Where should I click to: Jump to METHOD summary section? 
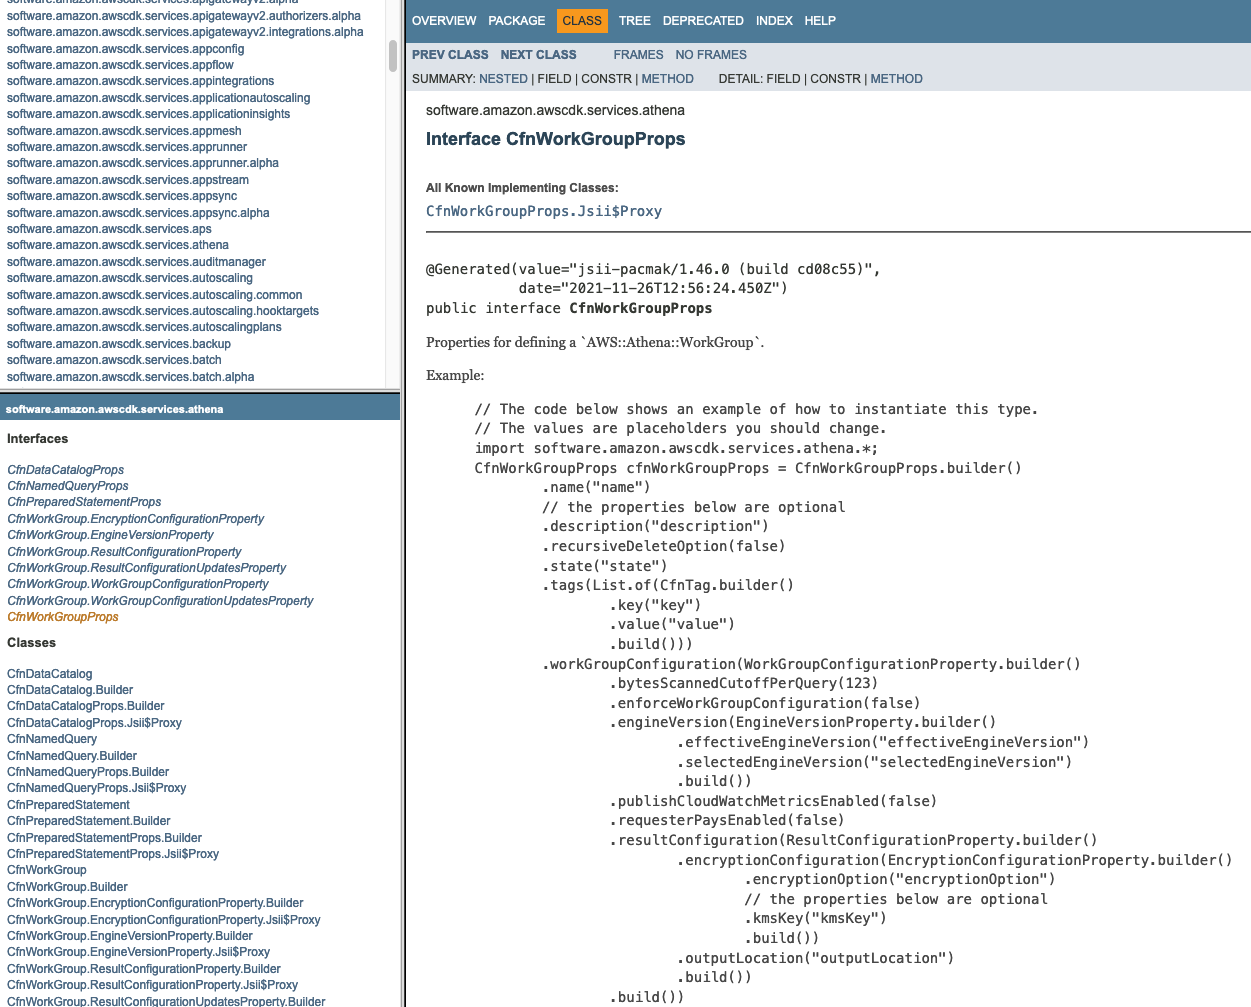tap(667, 79)
